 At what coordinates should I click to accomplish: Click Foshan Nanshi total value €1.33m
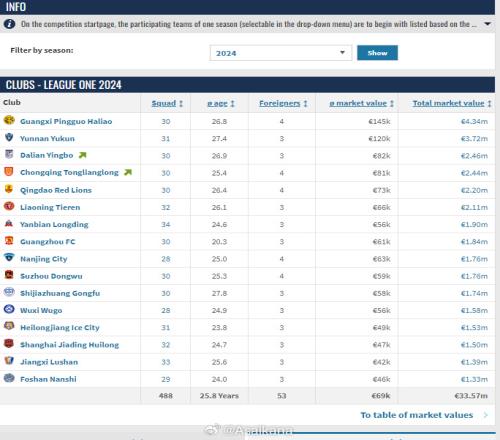474,379
